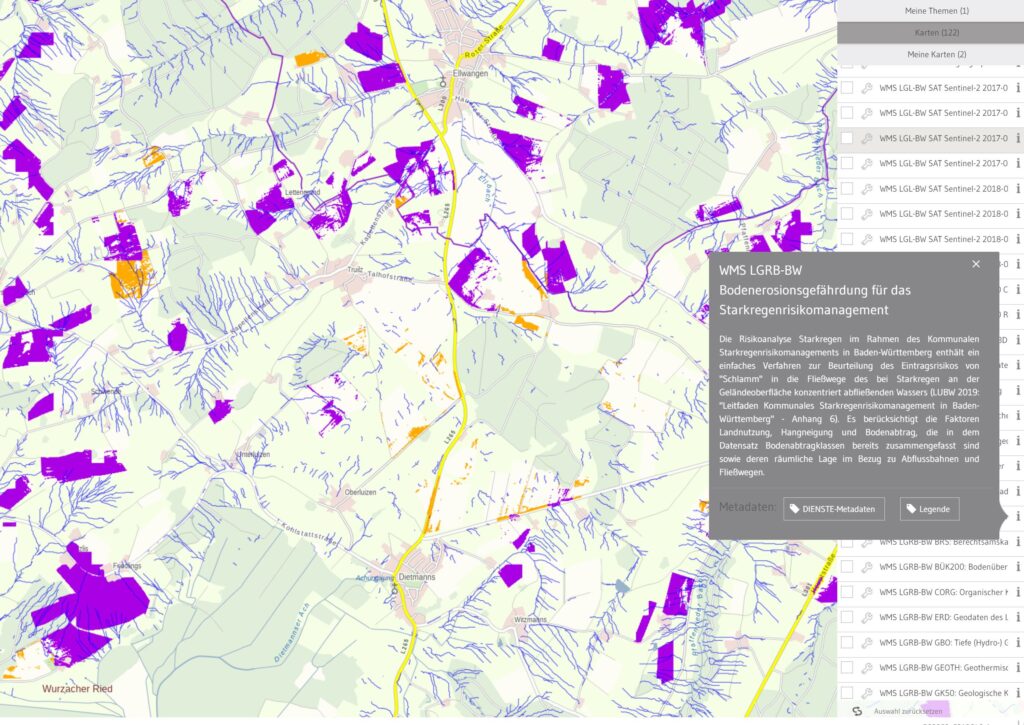Screen dimensions: 1024x725
Task: Open DIENSTE-Metadaten for the layer
Action: 835,509
